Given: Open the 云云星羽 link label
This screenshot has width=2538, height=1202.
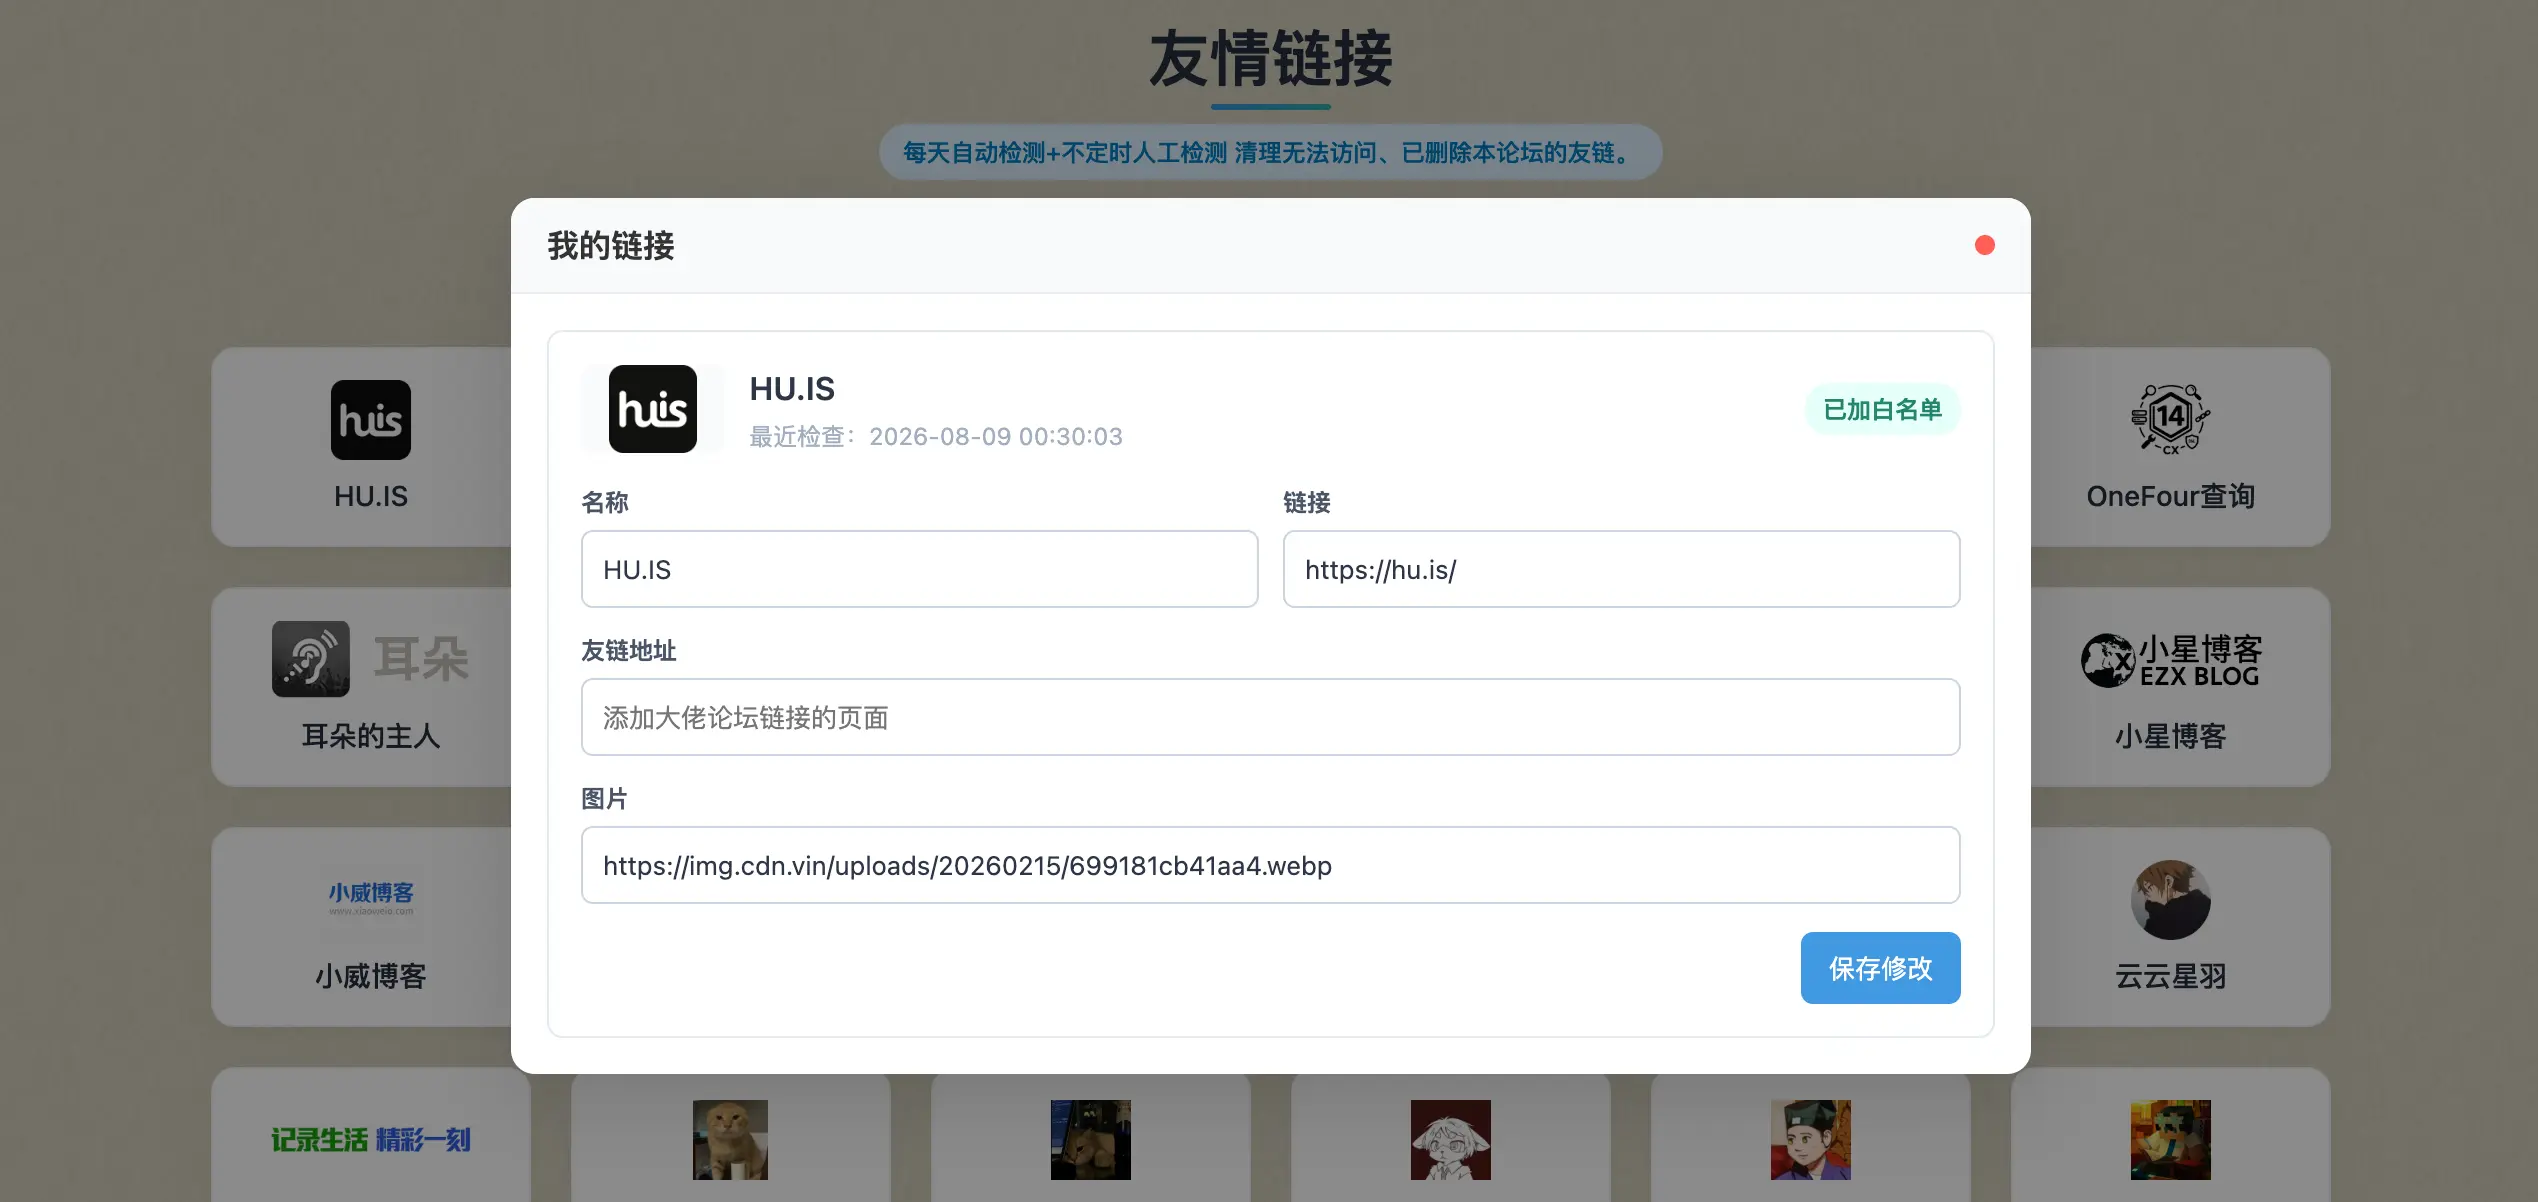Looking at the screenshot, I should (2170, 976).
